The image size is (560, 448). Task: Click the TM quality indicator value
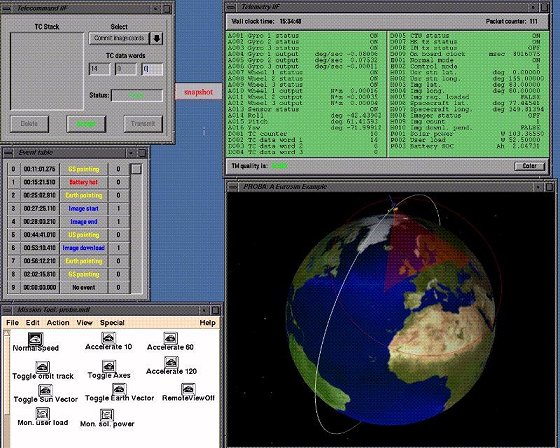pyautogui.click(x=279, y=166)
